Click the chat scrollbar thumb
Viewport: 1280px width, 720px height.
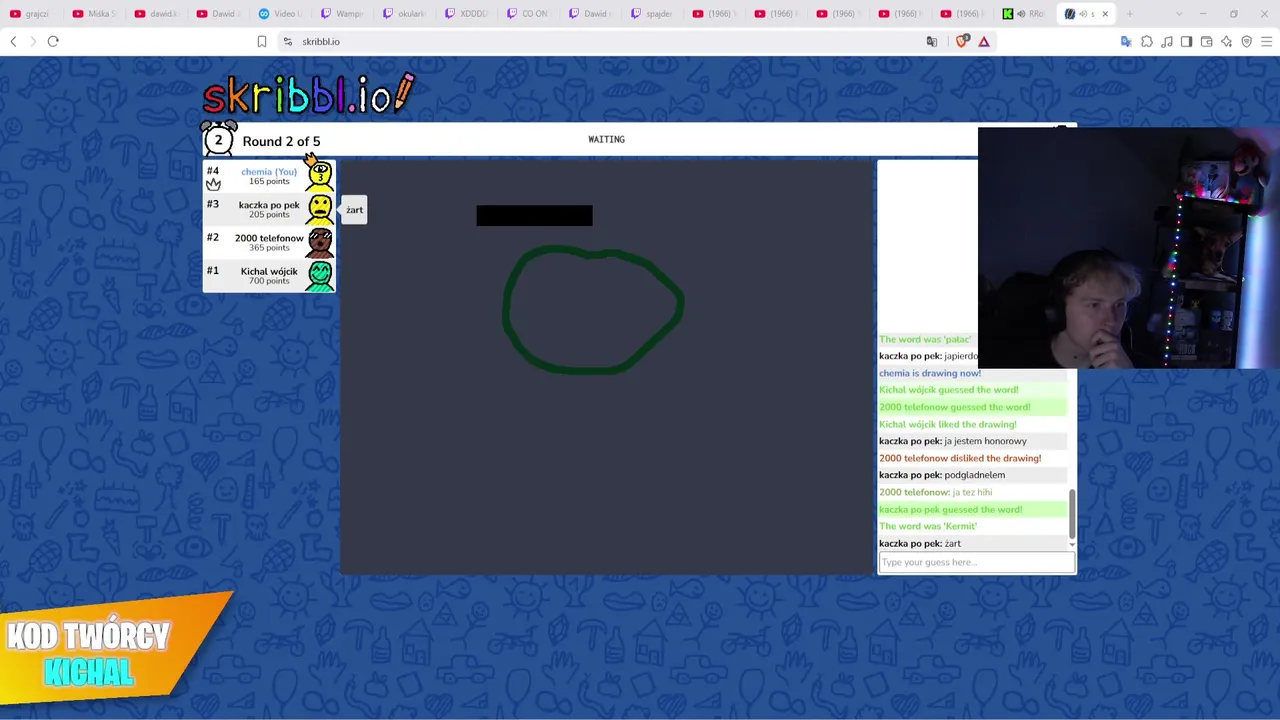(x=1072, y=513)
